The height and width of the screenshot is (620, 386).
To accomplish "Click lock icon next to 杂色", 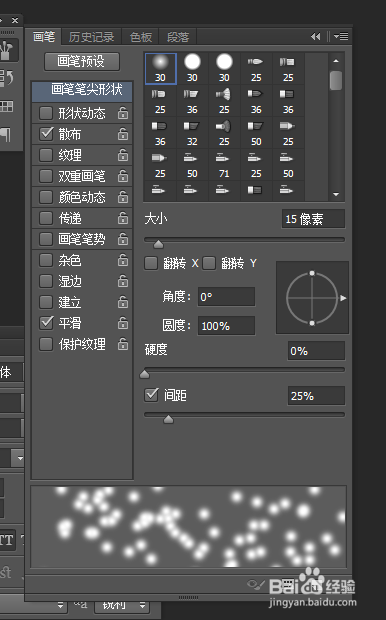I will (123, 260).
